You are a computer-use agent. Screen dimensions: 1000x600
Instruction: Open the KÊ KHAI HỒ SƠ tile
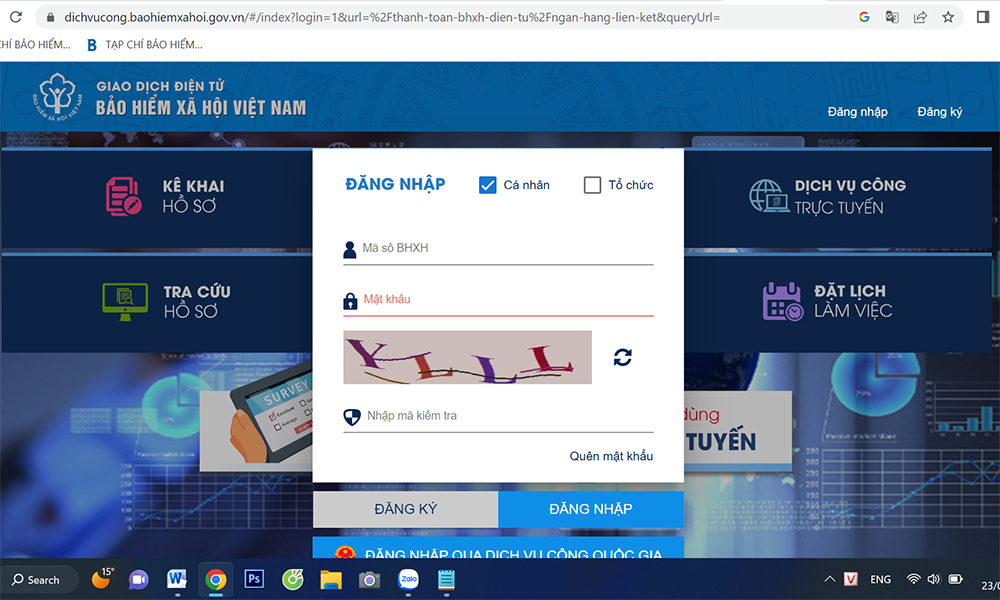click(157, 198)
